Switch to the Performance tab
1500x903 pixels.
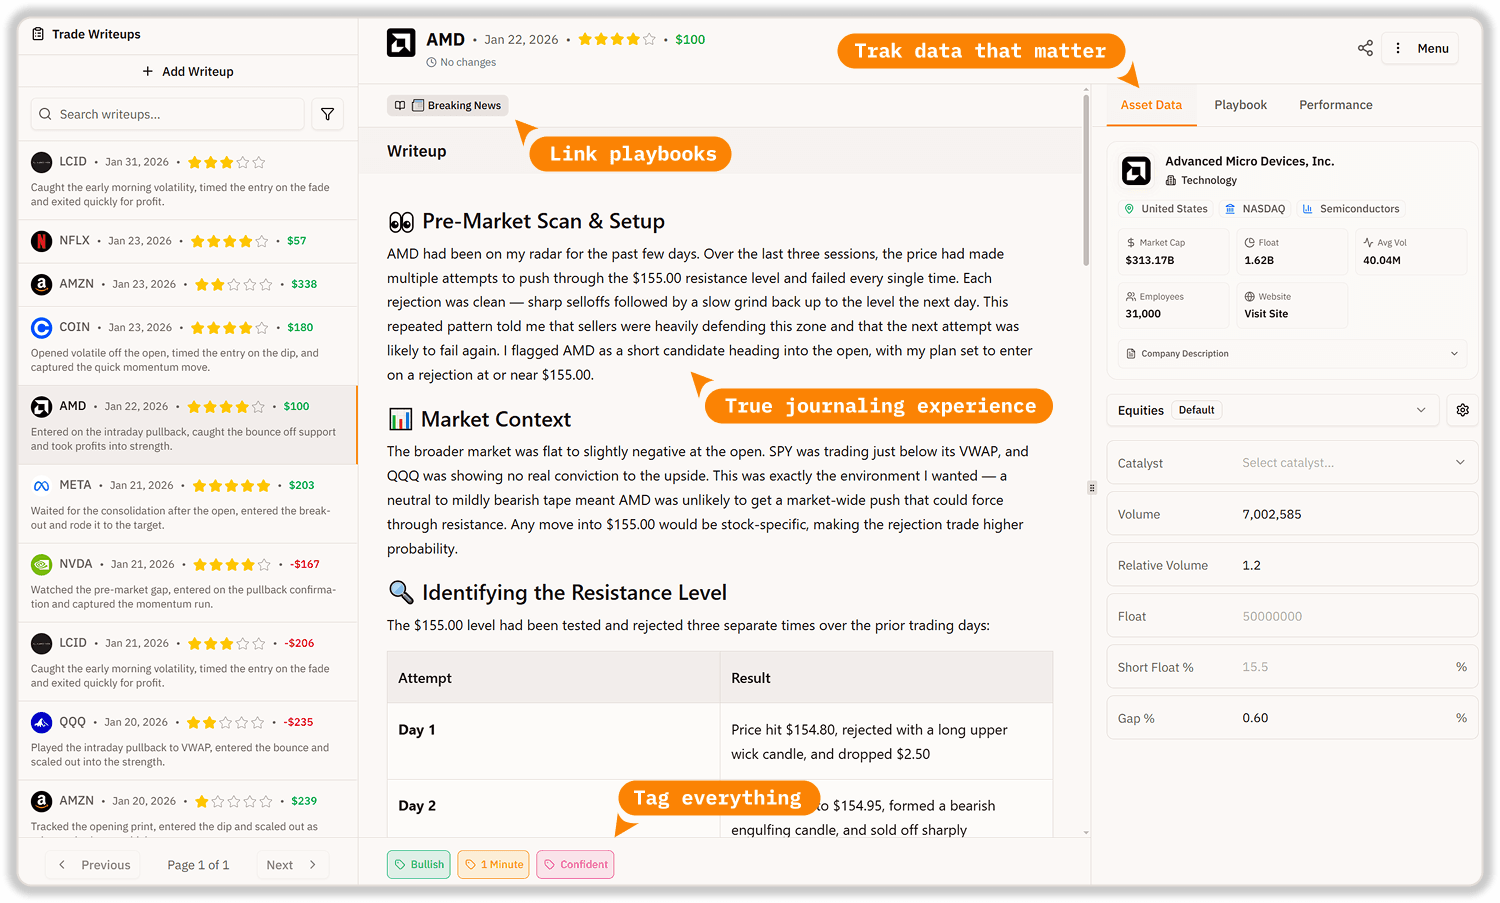pos(1335,105)
